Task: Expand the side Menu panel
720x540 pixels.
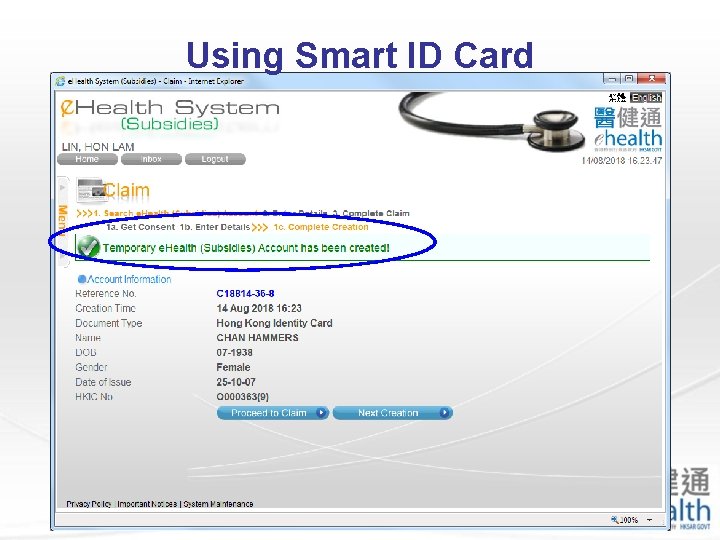Action: [63, 220]
